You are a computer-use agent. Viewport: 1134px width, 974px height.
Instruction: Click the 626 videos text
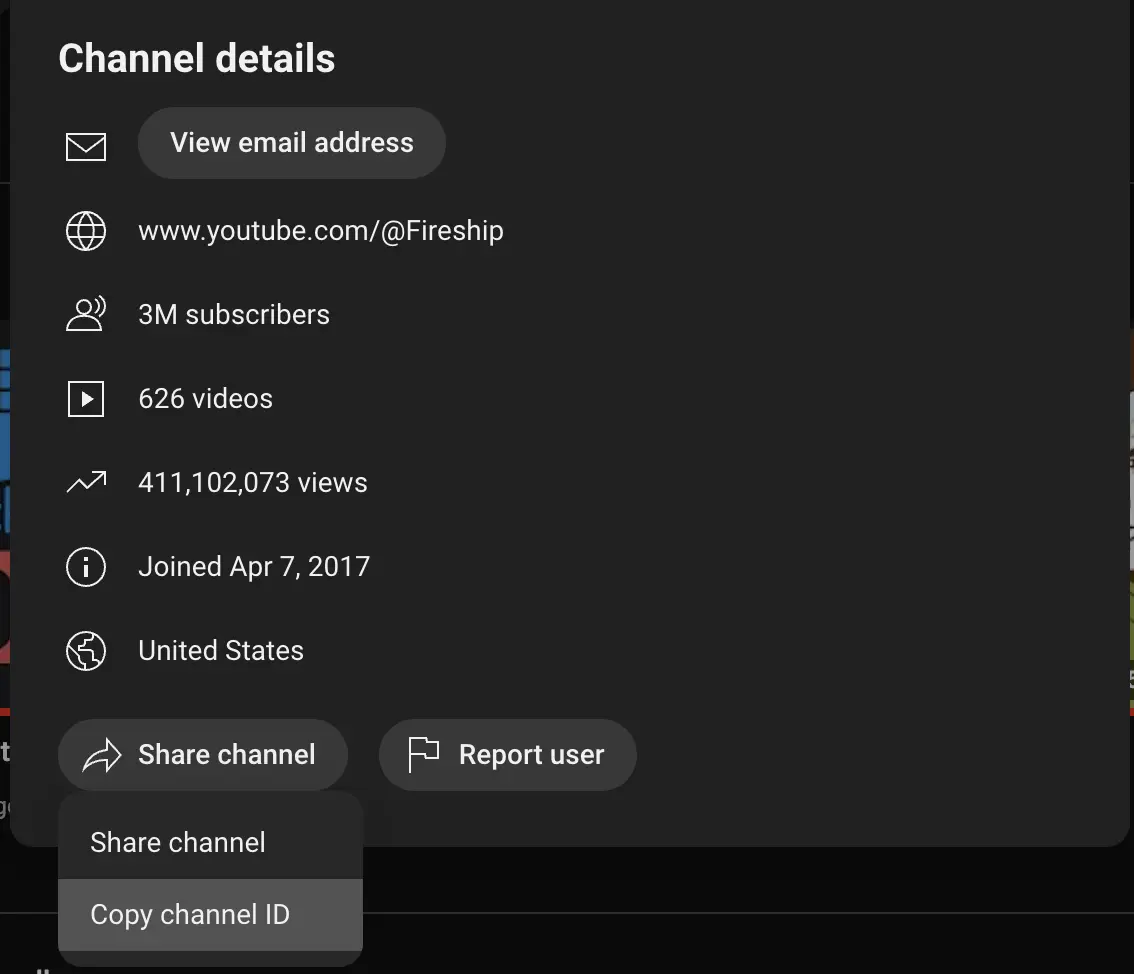pyautogui.click(x=205, y=398)
